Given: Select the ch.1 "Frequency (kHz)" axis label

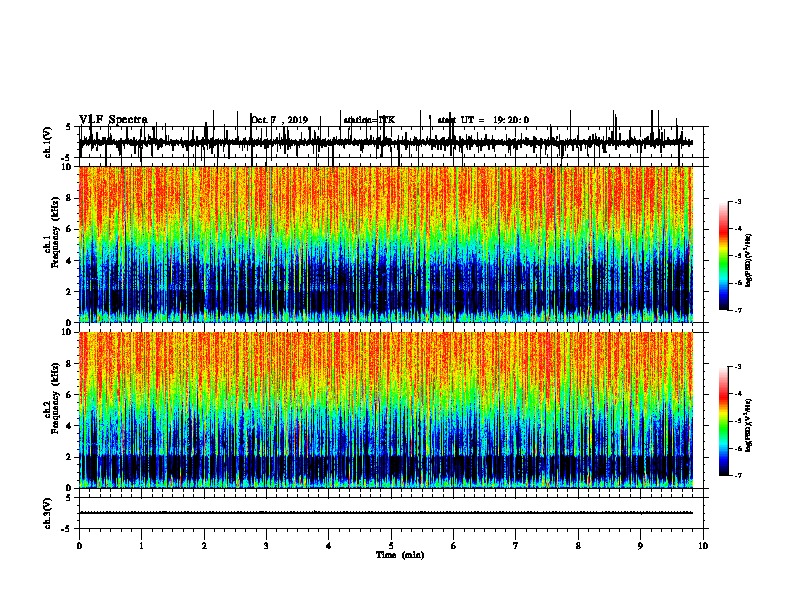Looking at the screenshot, I should (x=55, y=233).
